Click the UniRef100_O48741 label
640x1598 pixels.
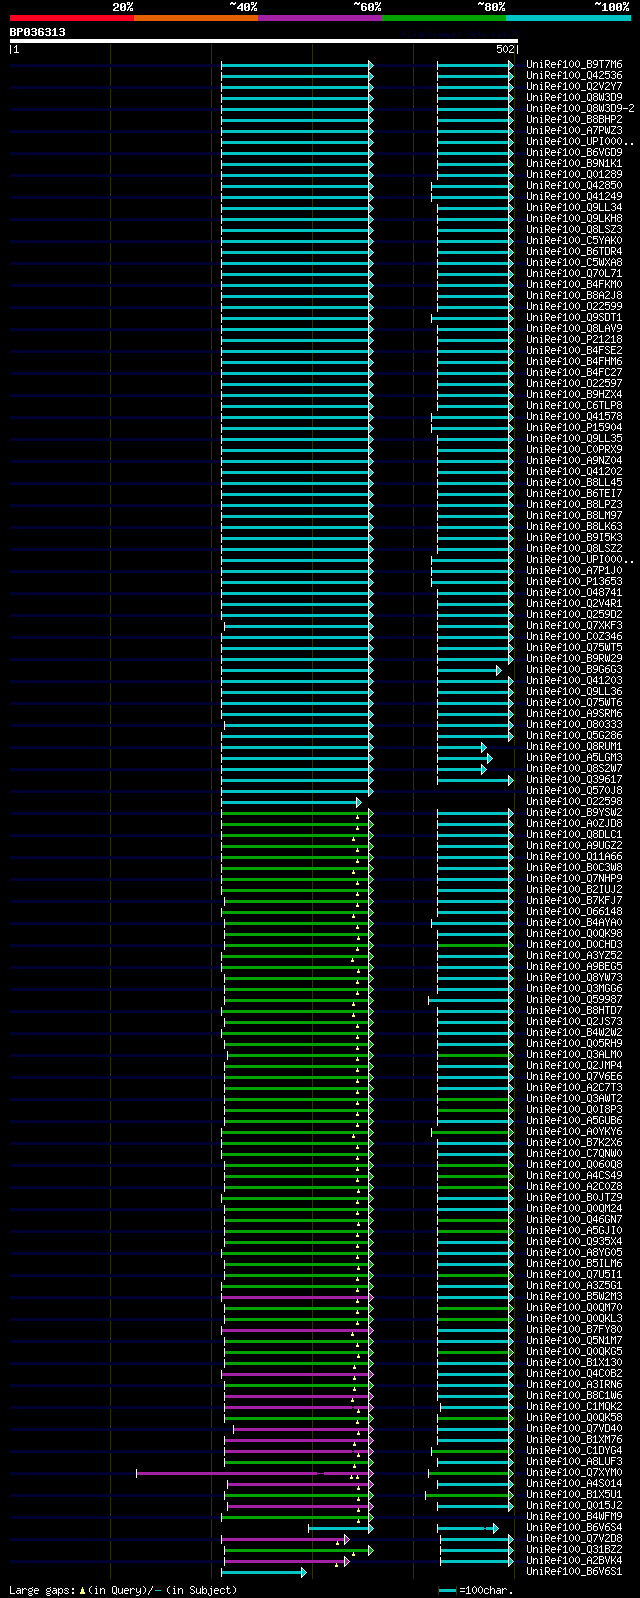tap(574, 592)
